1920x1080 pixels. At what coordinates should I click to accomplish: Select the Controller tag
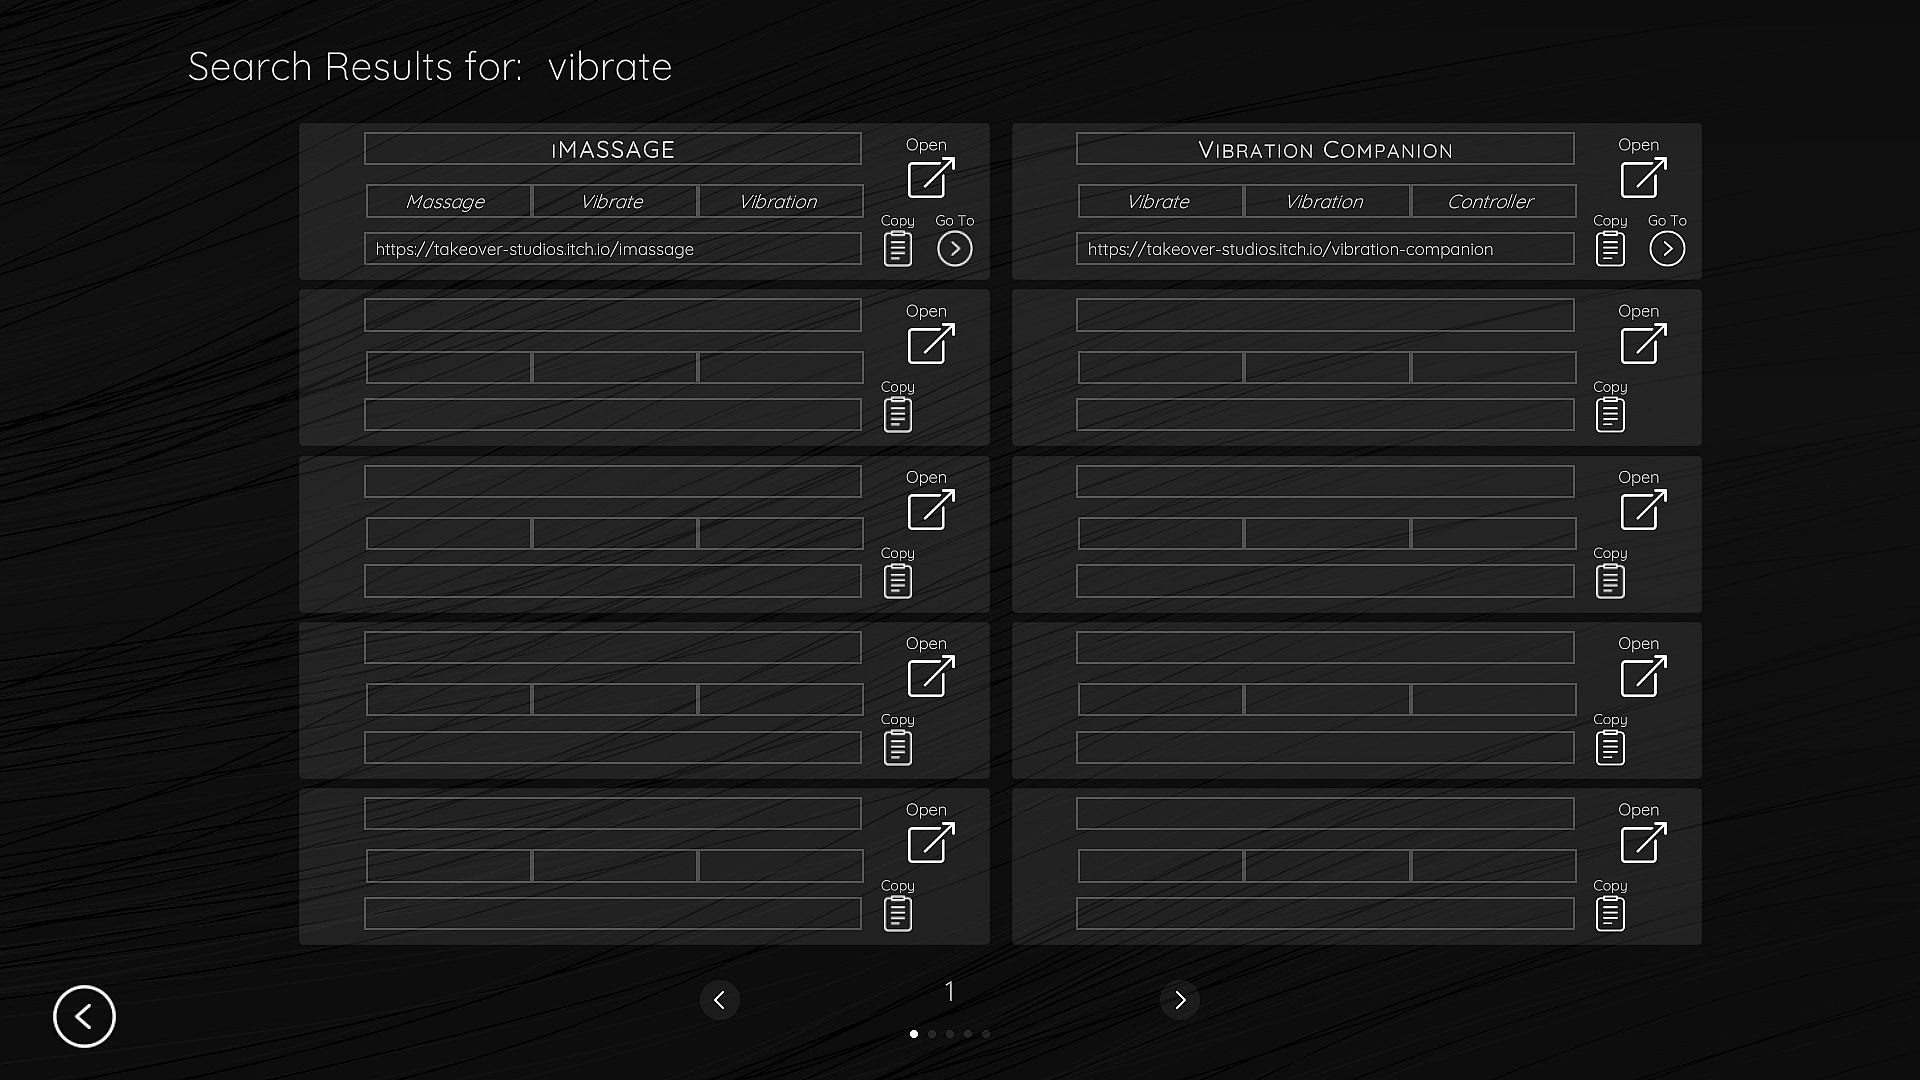1491,201
